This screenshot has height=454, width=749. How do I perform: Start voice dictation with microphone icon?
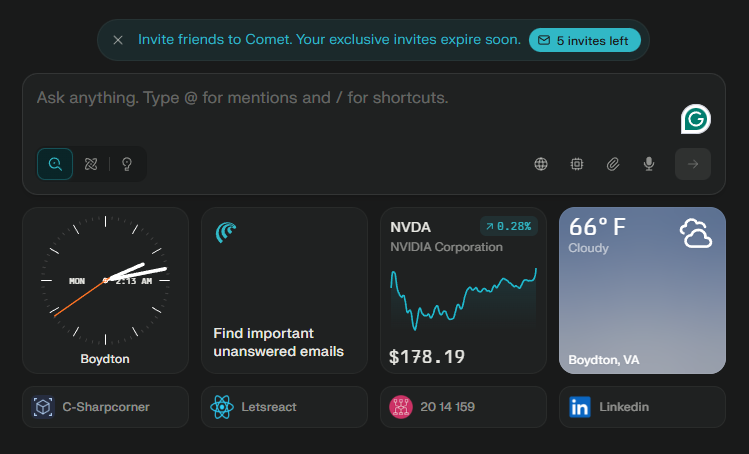pos(649,164)
